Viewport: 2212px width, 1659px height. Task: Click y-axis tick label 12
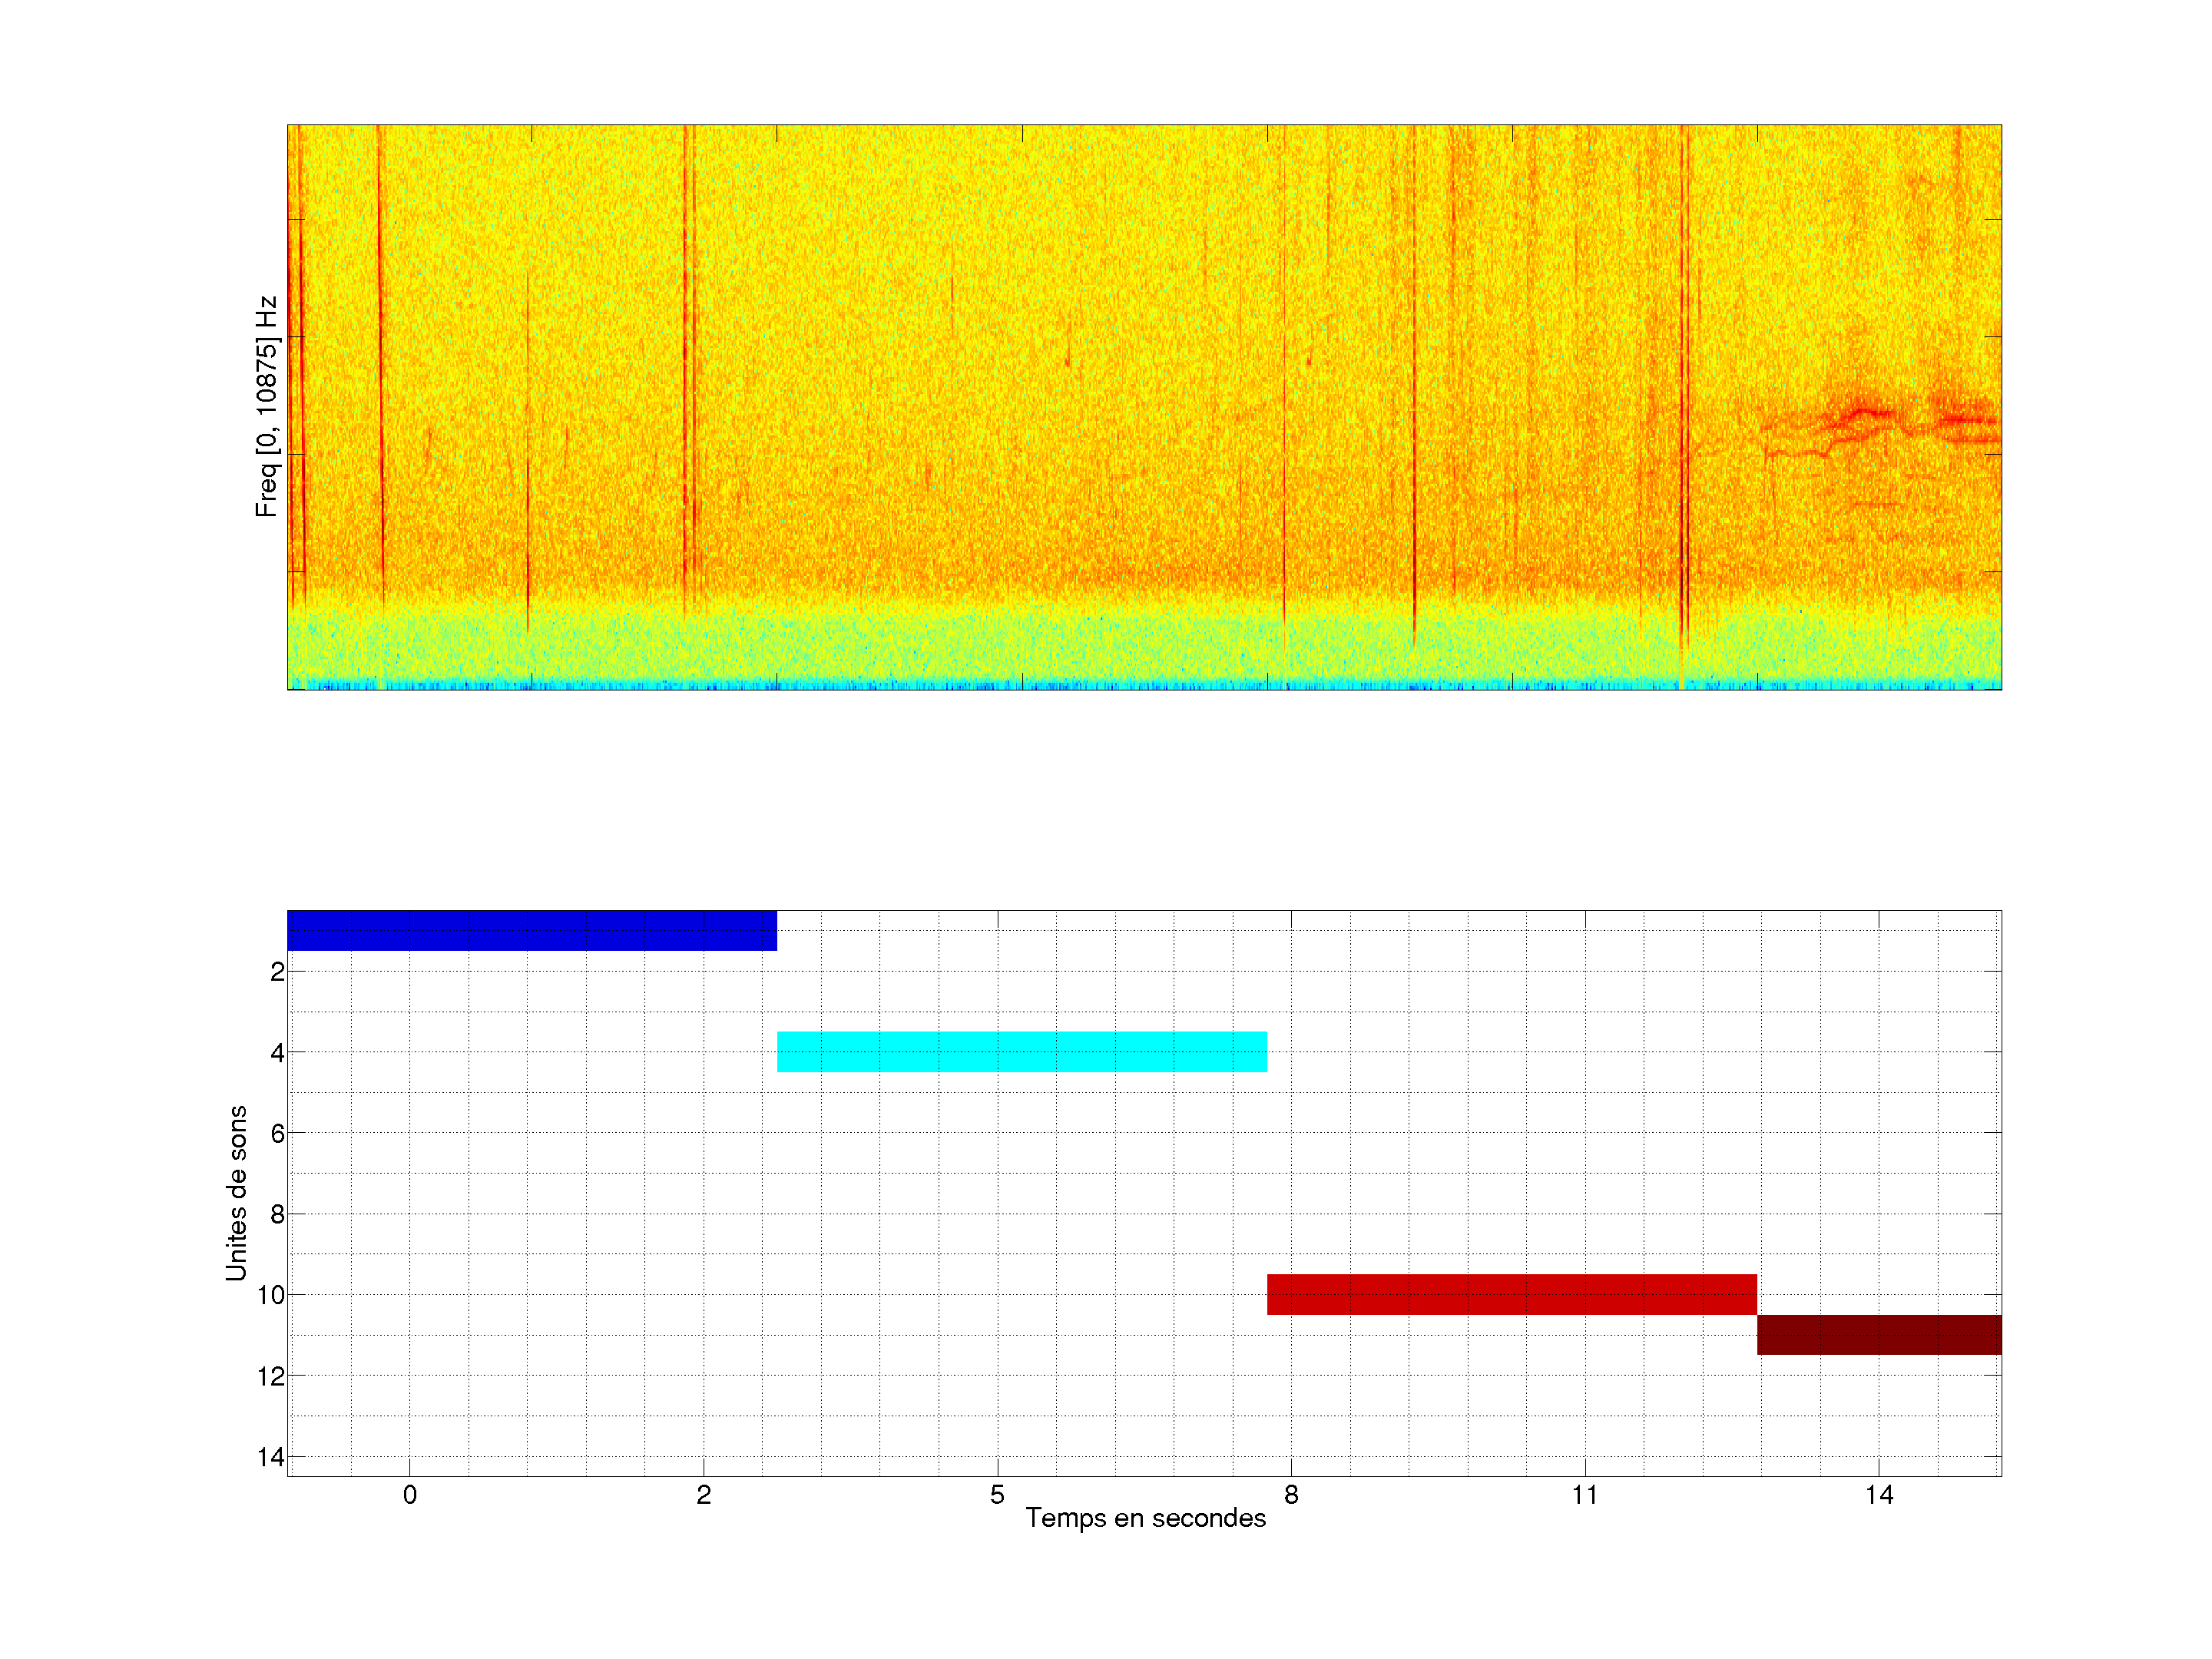[x=271, y=1376]
